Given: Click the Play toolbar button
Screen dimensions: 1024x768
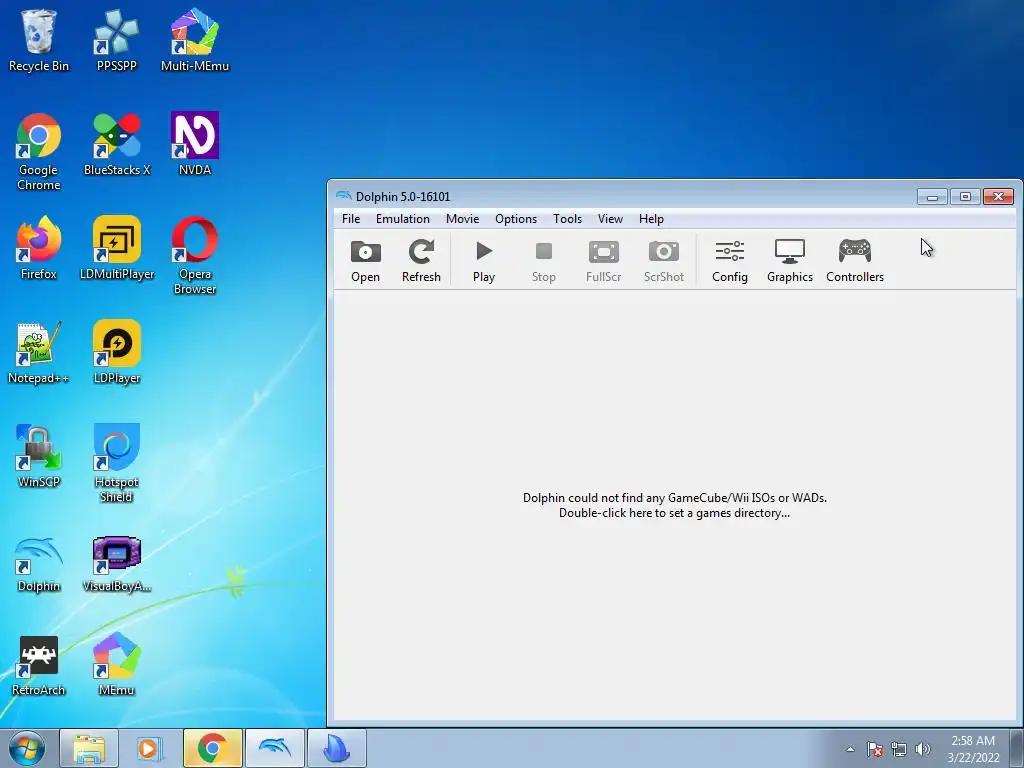Looking at the screenshot, I should [x=484, y=261].
